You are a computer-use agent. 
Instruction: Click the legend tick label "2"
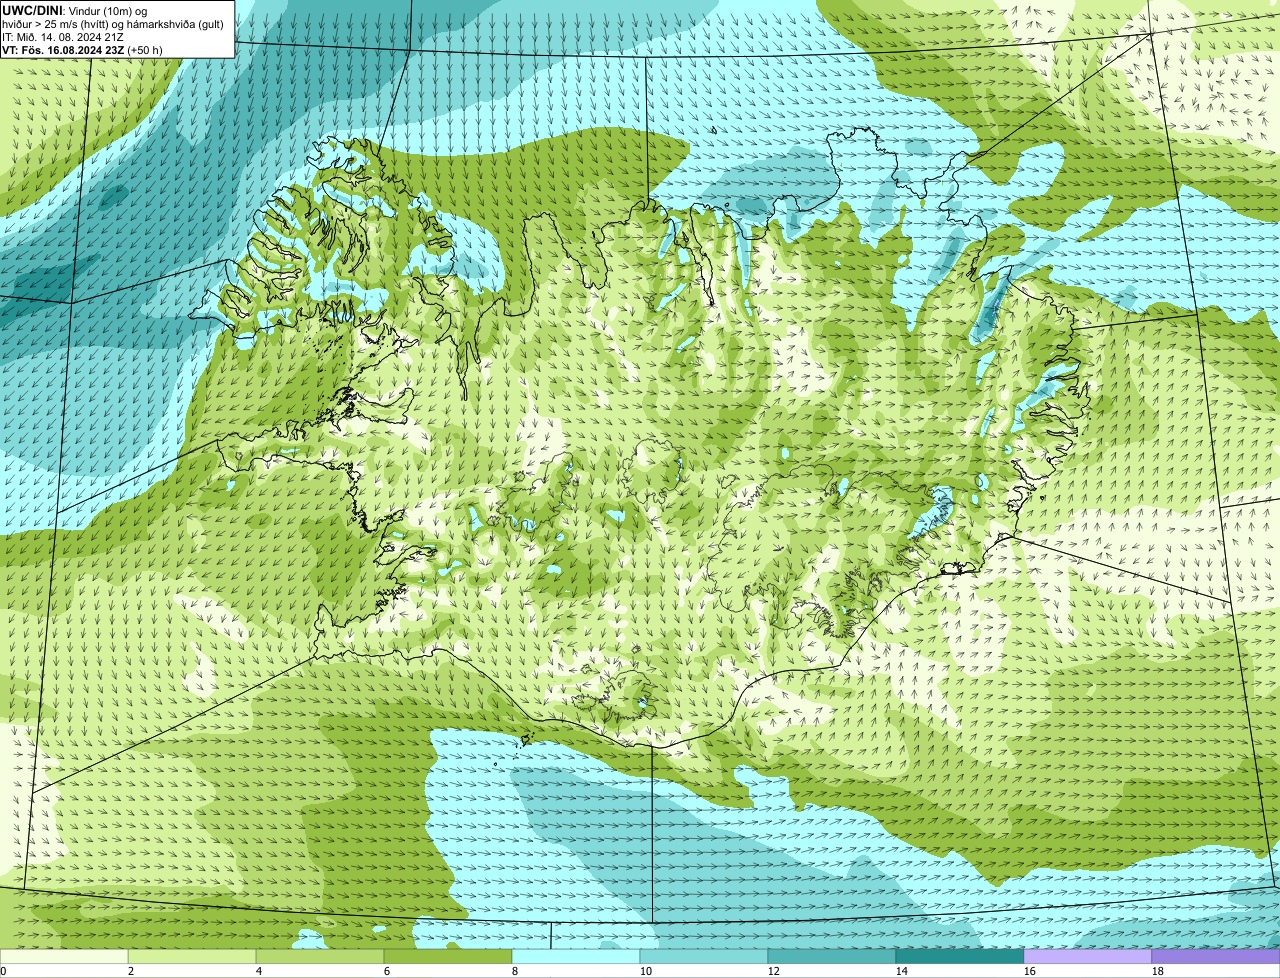tap(131, 971)
